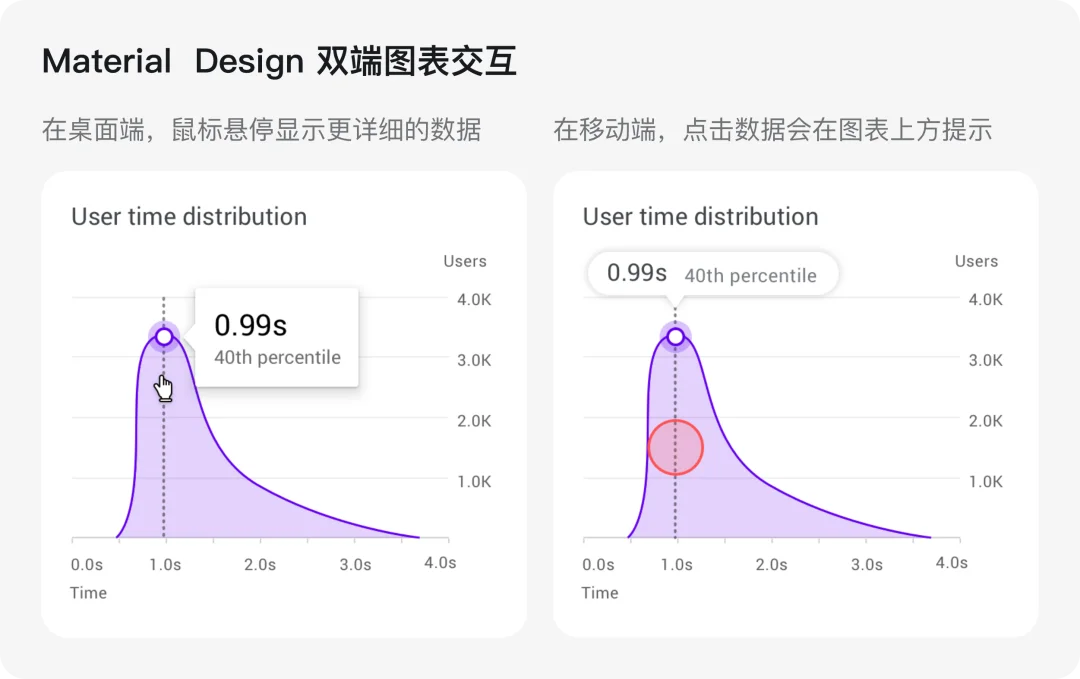Click the 3.0K axis label on left chart
Viewport: 1080px width, 679px height.
(x=475, y=360)
